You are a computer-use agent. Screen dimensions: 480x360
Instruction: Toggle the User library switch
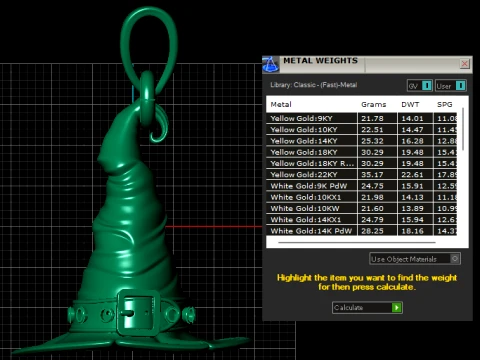point(450,86)
